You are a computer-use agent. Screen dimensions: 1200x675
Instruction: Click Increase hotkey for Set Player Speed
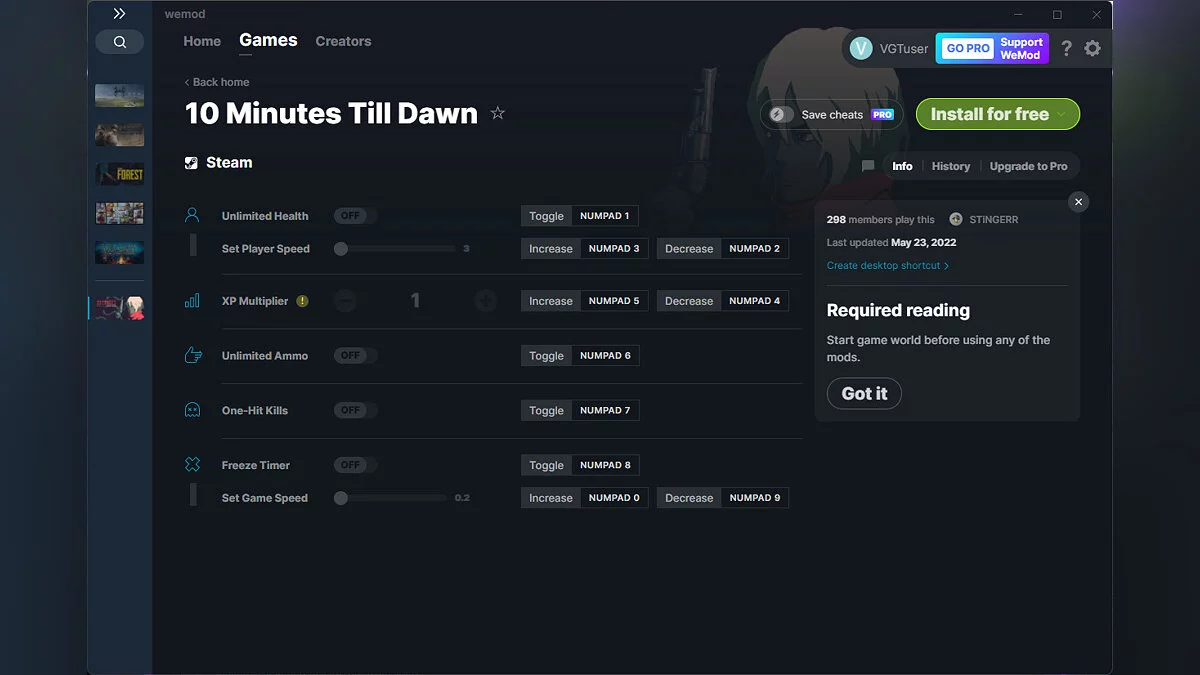551,249
